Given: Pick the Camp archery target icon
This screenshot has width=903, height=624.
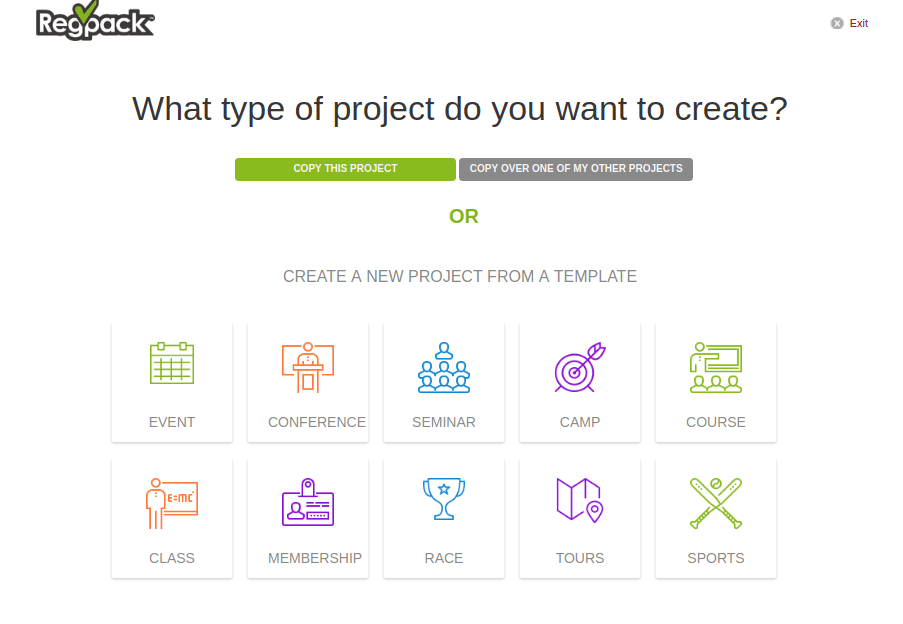Looking at the screenshot, I should (580, 367).
